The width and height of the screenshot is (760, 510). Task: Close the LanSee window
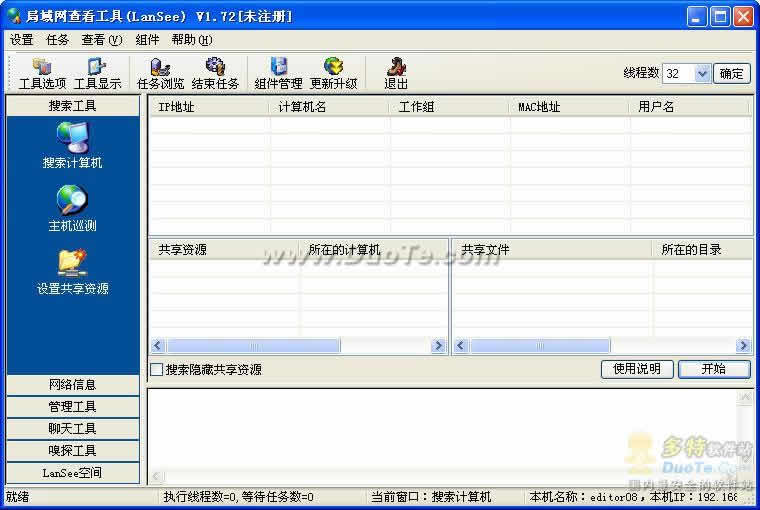[x=743, y=16]
